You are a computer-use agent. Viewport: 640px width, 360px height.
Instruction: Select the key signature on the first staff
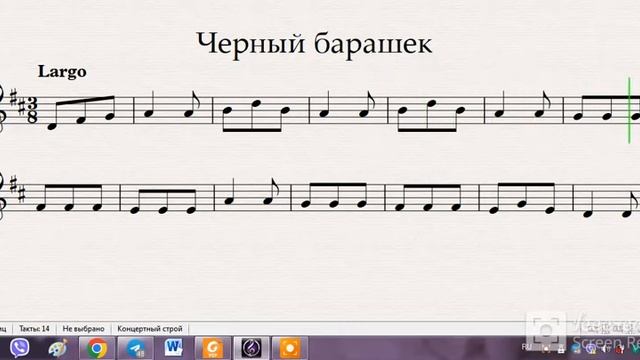pos(19,103)
